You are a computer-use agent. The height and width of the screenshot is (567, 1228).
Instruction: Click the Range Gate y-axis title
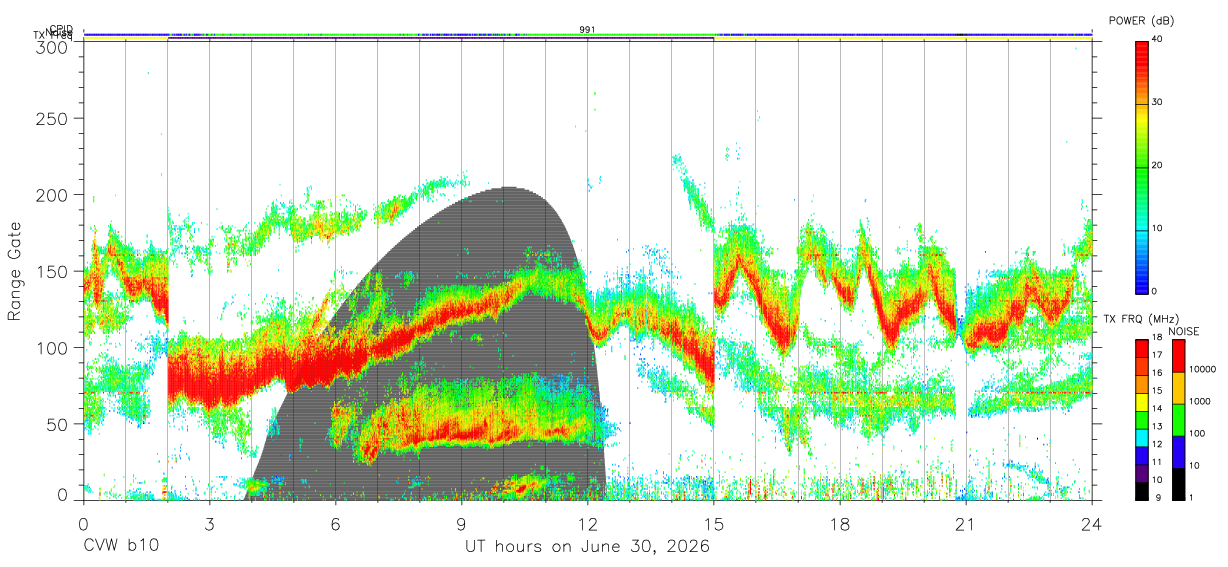pyautogui.click(x=16, y=272)
